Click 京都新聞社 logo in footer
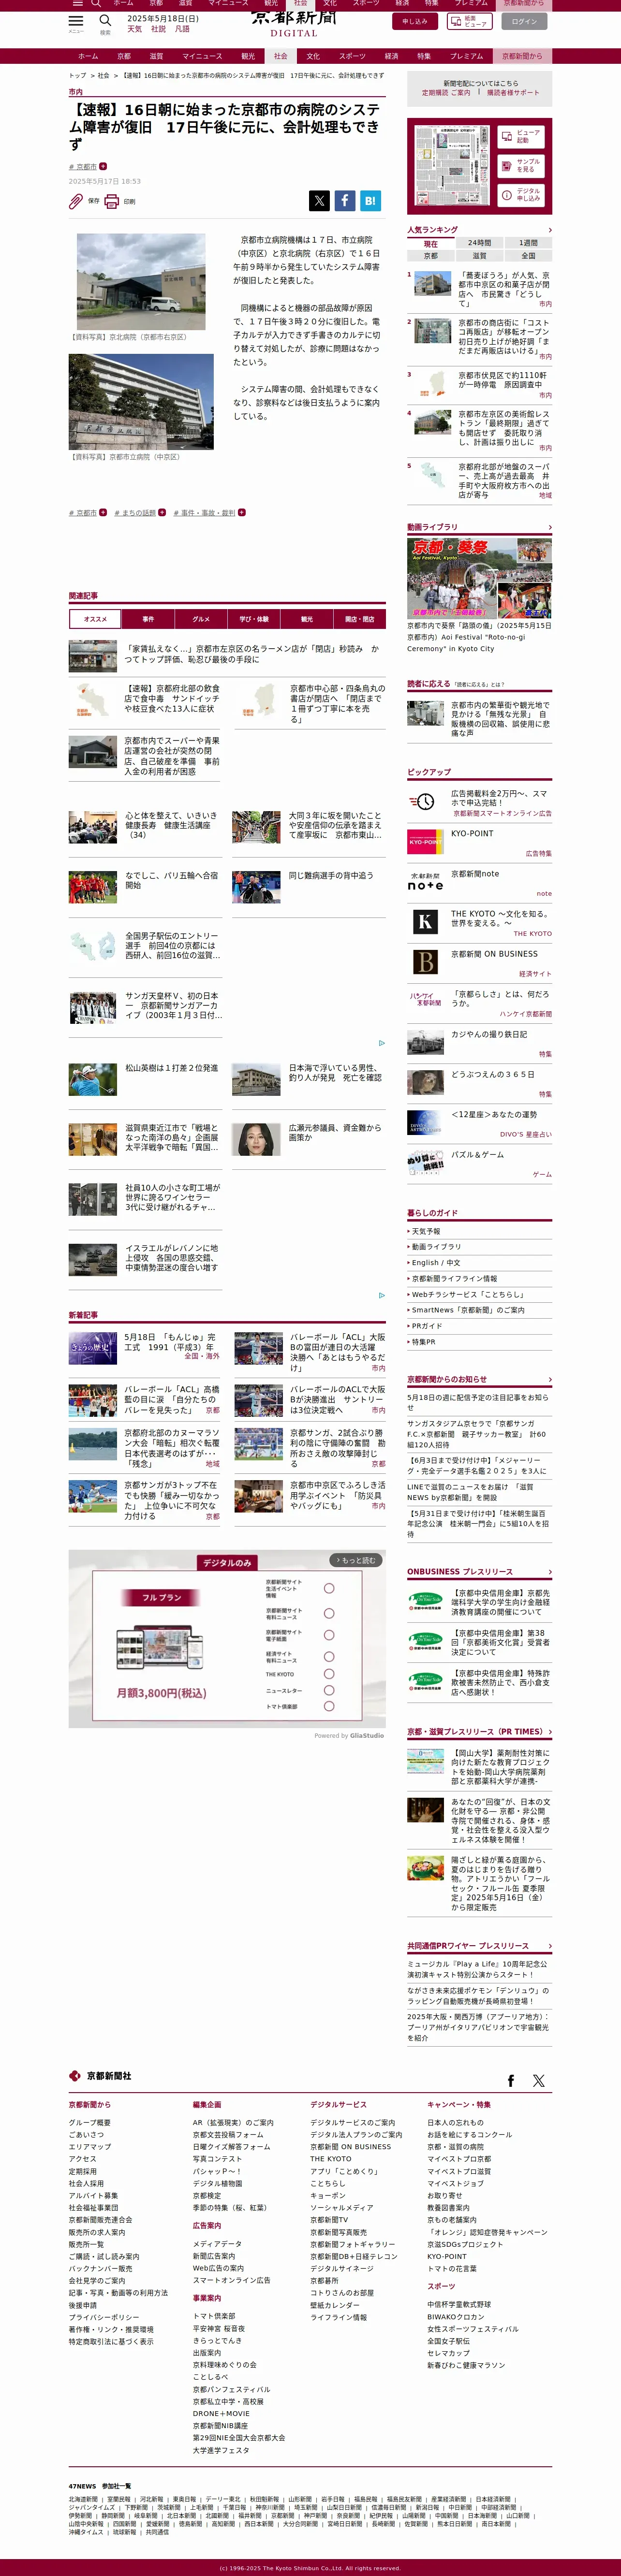 pos(100,2076)
